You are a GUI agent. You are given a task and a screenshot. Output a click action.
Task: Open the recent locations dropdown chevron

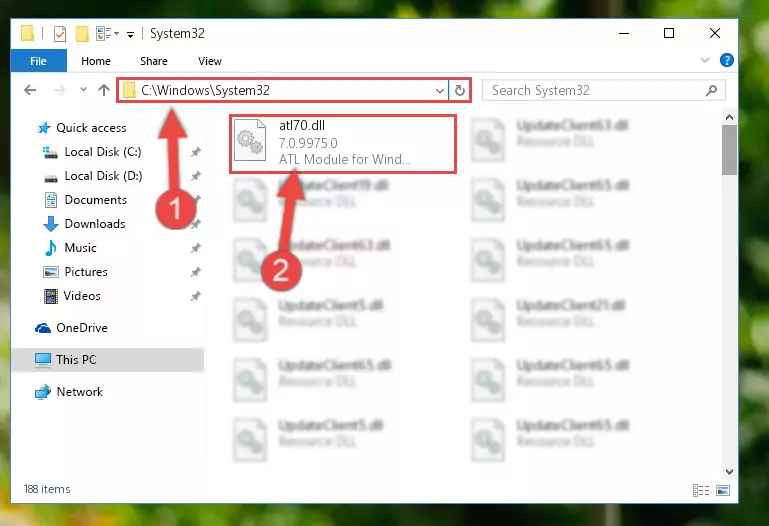coord(83,90)
